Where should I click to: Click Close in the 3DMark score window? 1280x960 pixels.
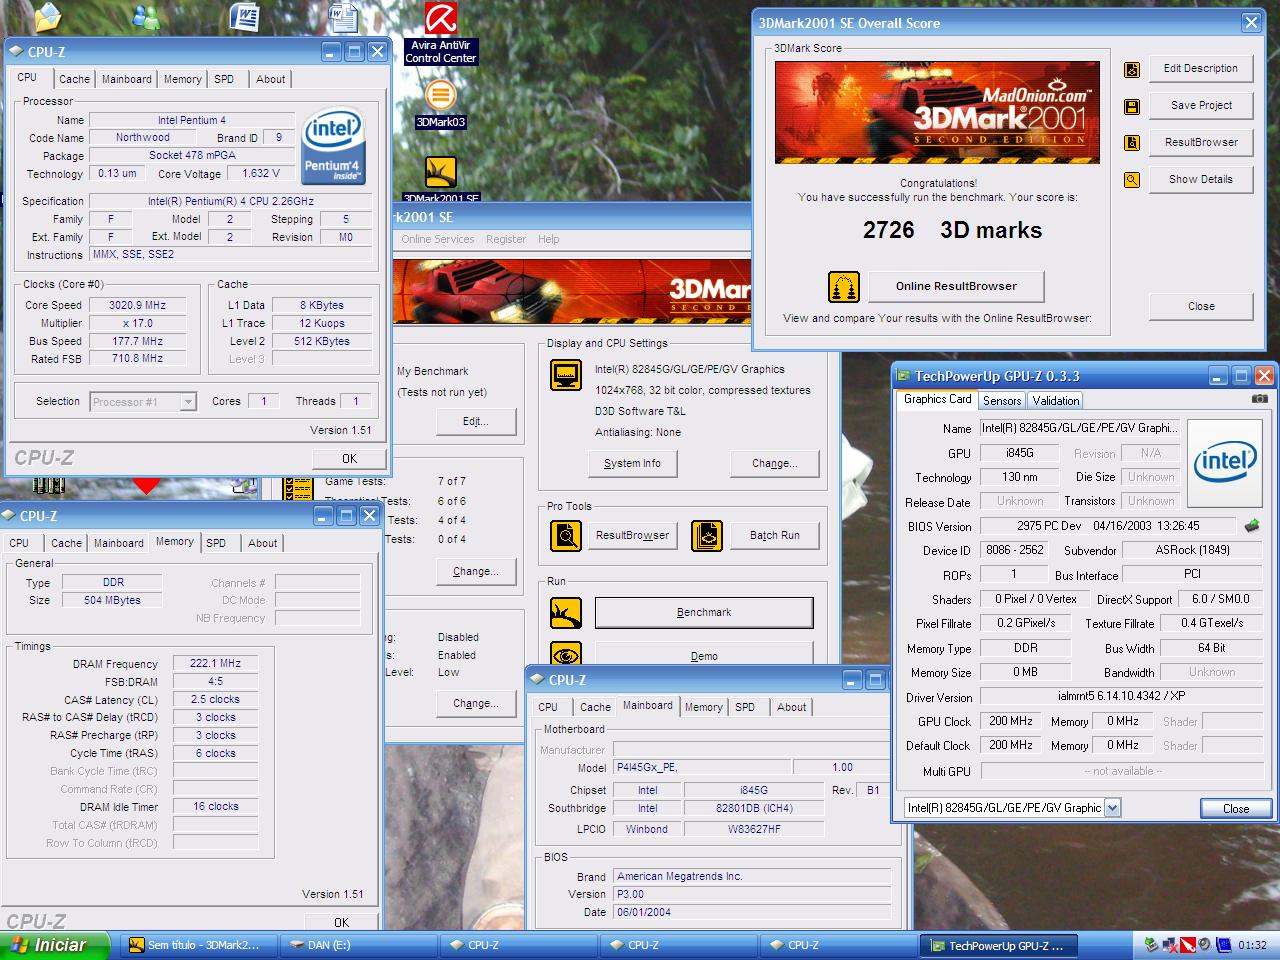[x=1201, y=306]
